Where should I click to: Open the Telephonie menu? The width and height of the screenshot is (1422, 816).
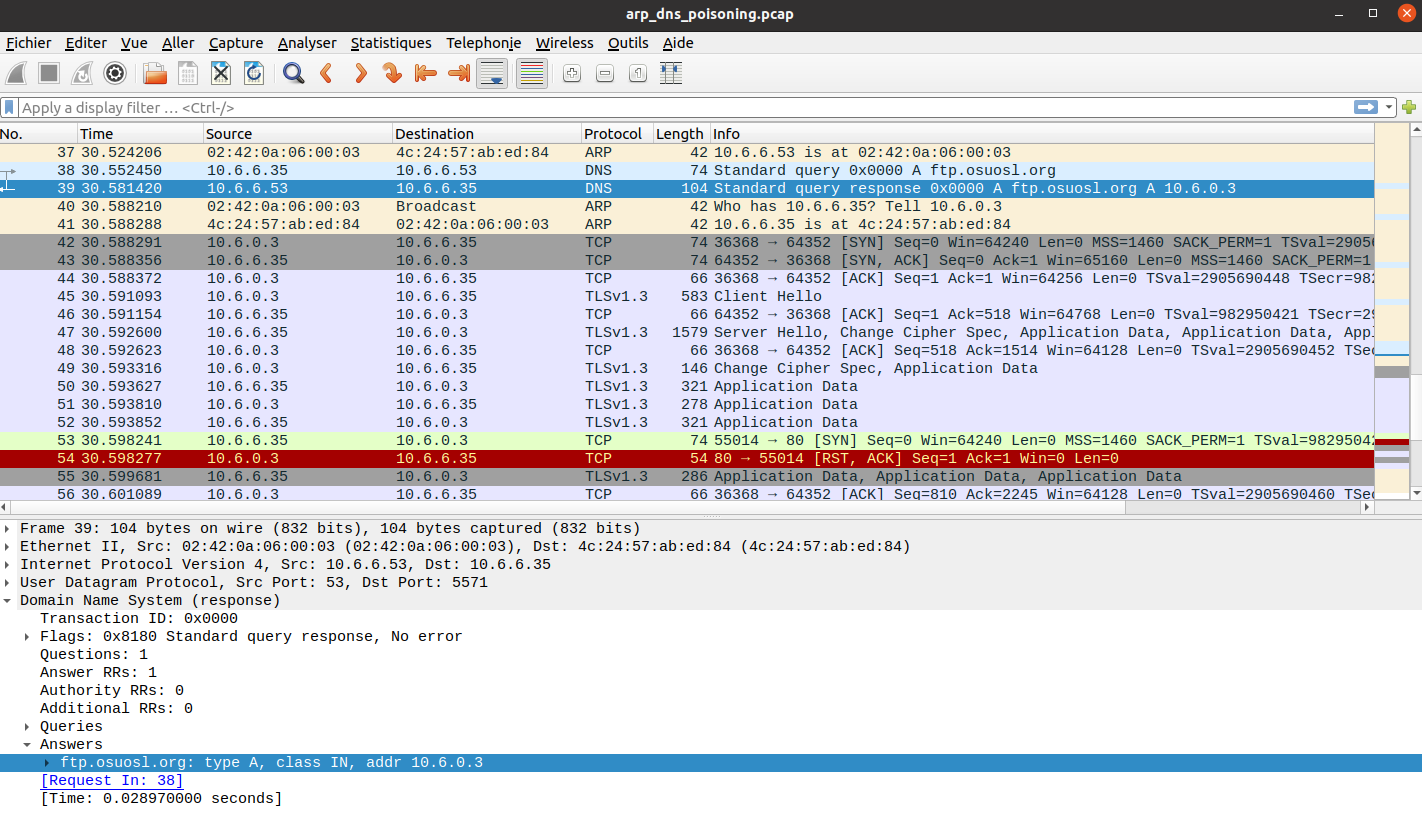pyautogui.click(x=484, y=43)
